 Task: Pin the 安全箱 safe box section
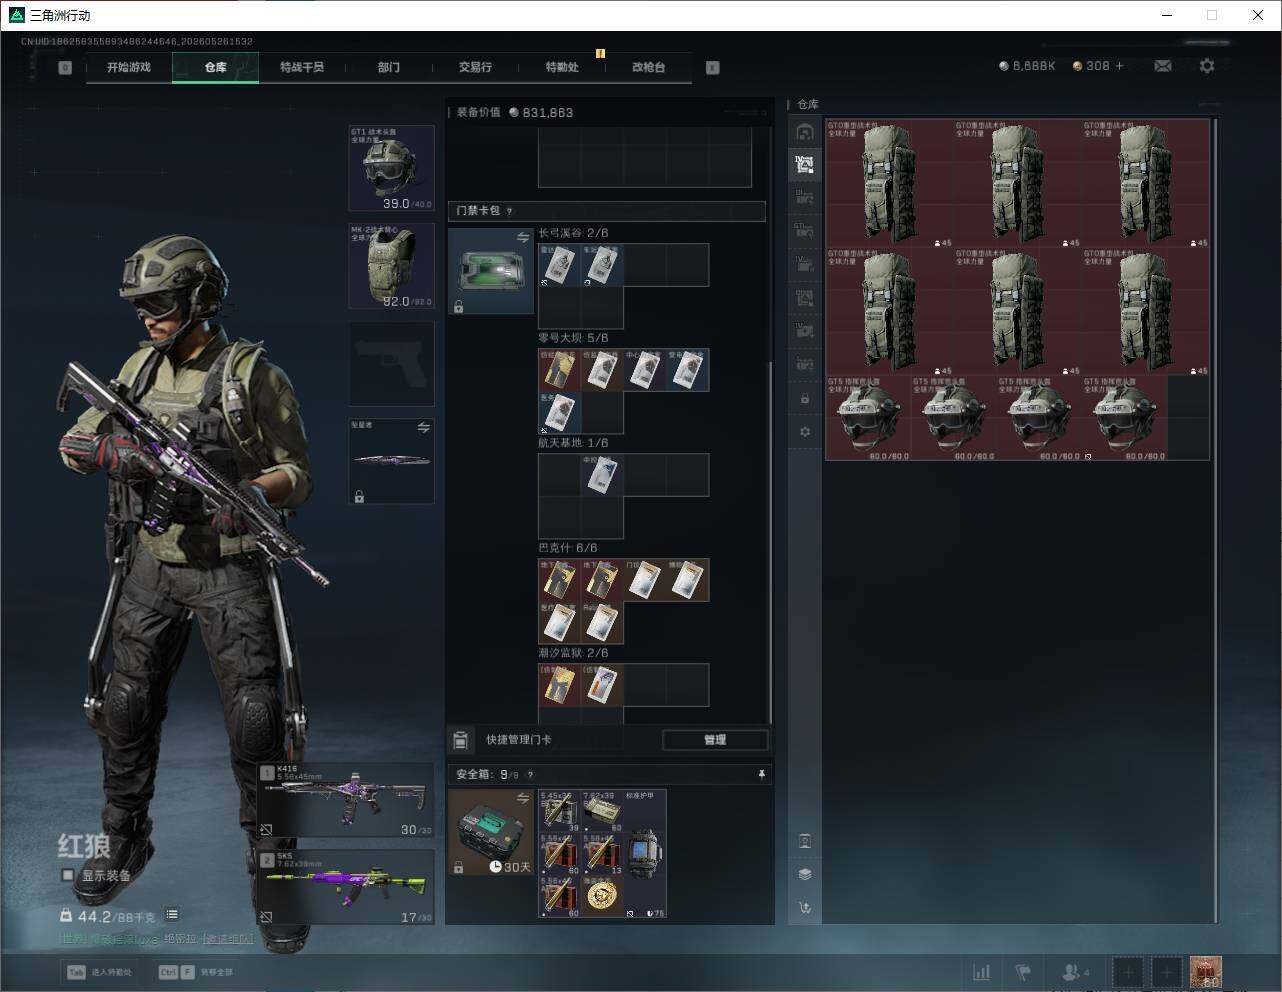point(761,774)
